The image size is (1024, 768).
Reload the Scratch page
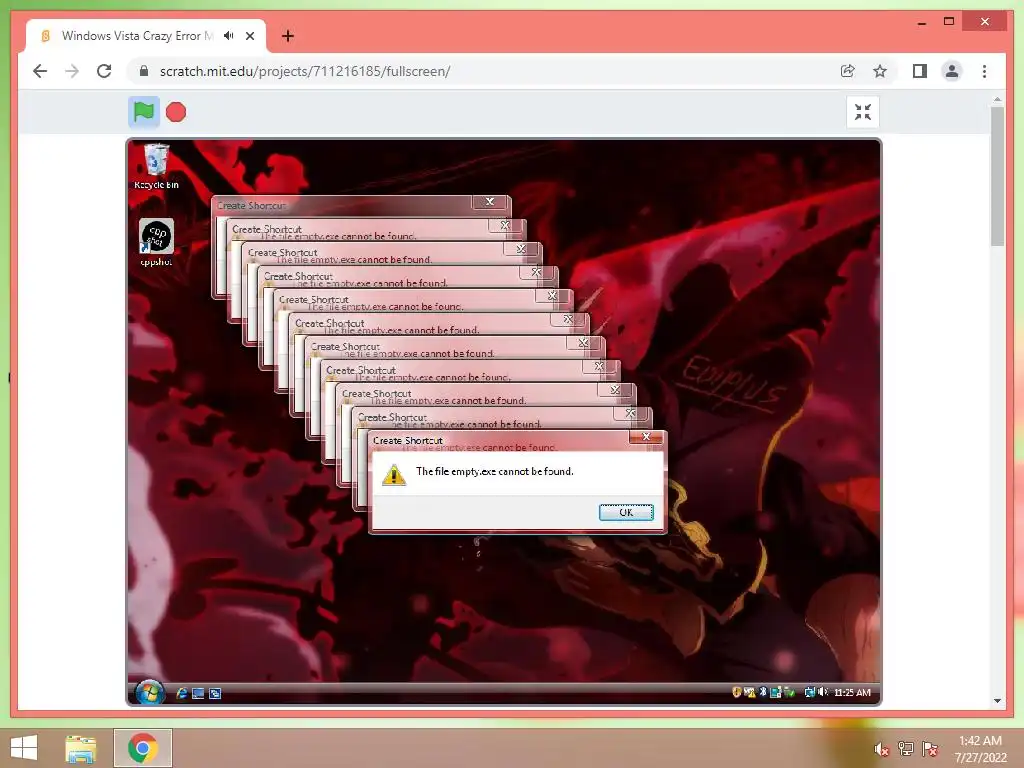point(104,71)
